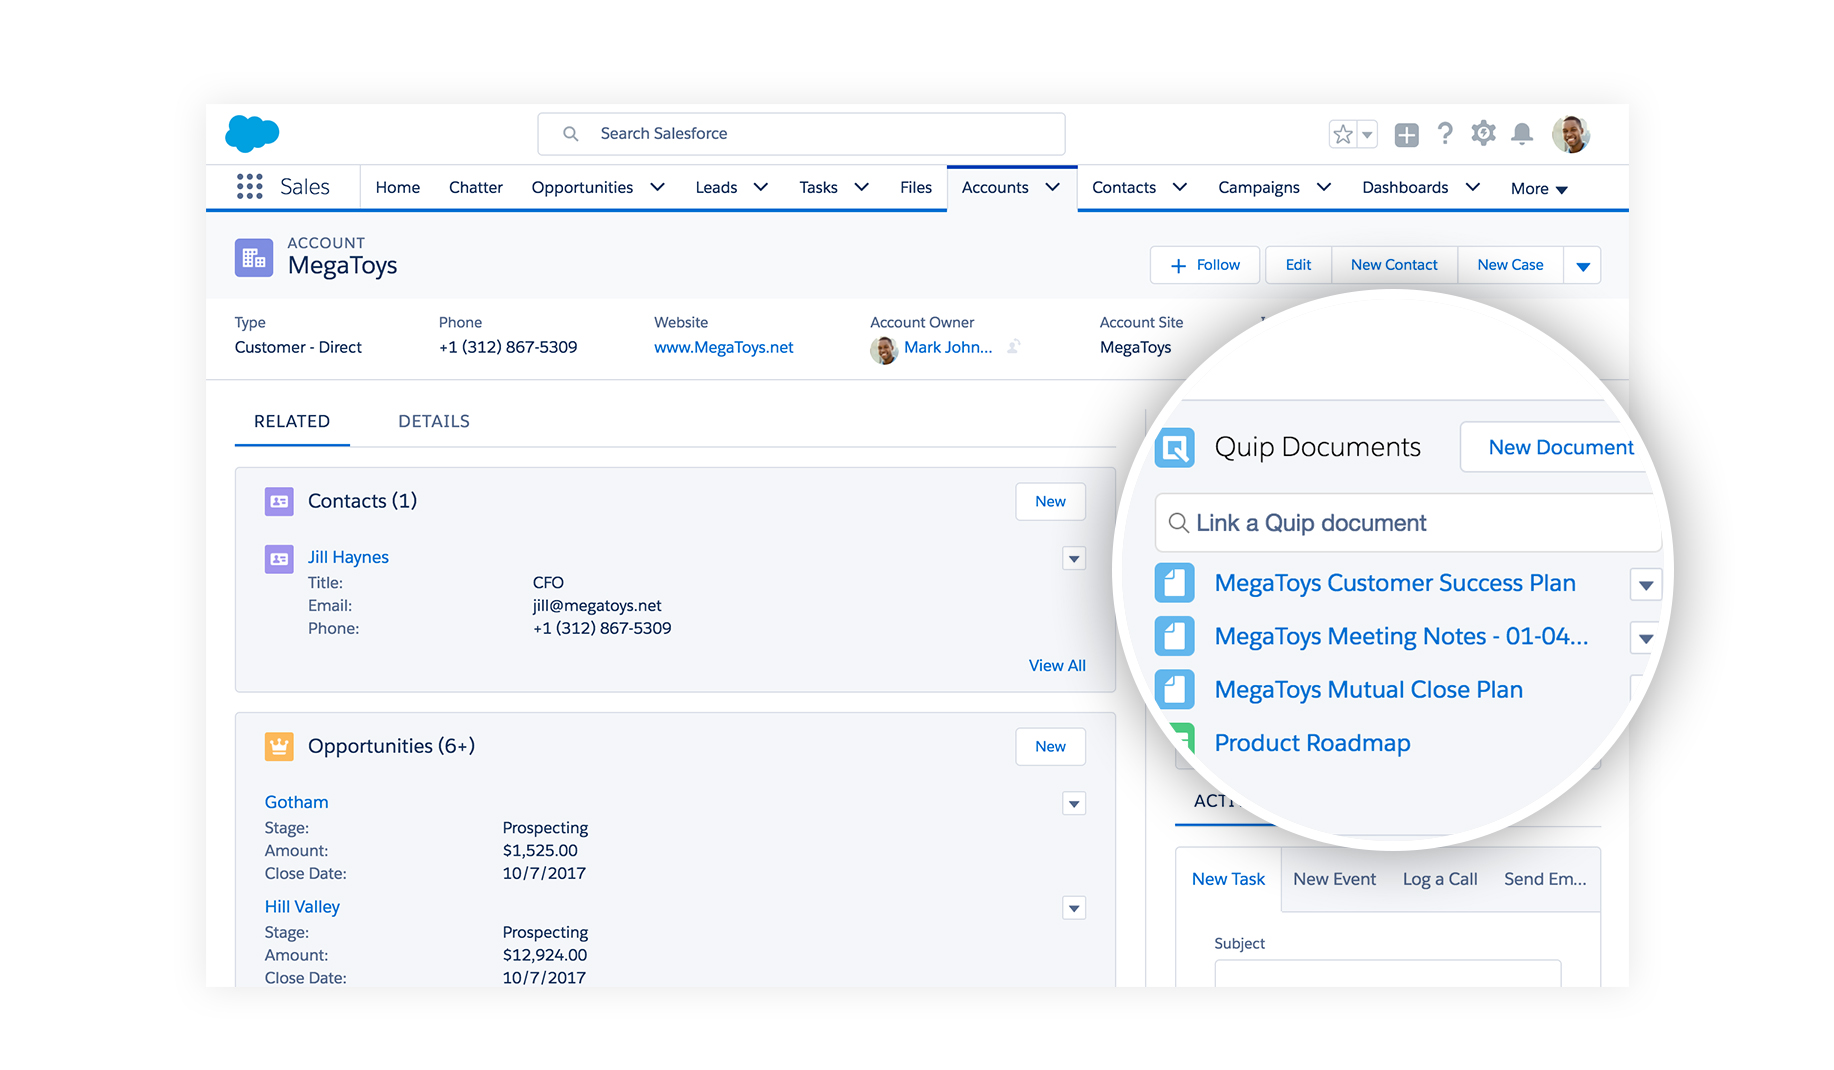The width and height of the screenshot is (1834, 1070).
Task: Switch to the RELATED tab
Action: pyautogui.click(x=292, y=421)
